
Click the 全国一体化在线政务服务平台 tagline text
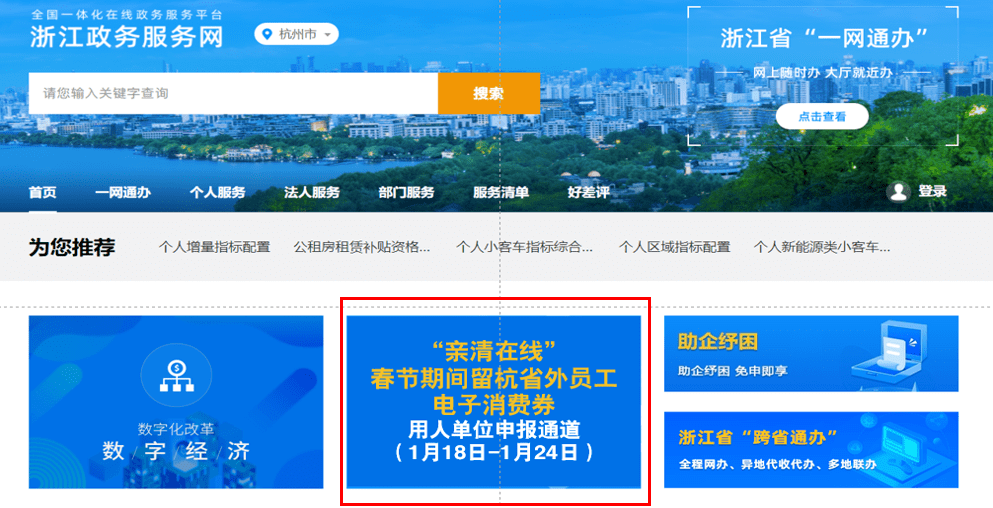tap(127, 14)
